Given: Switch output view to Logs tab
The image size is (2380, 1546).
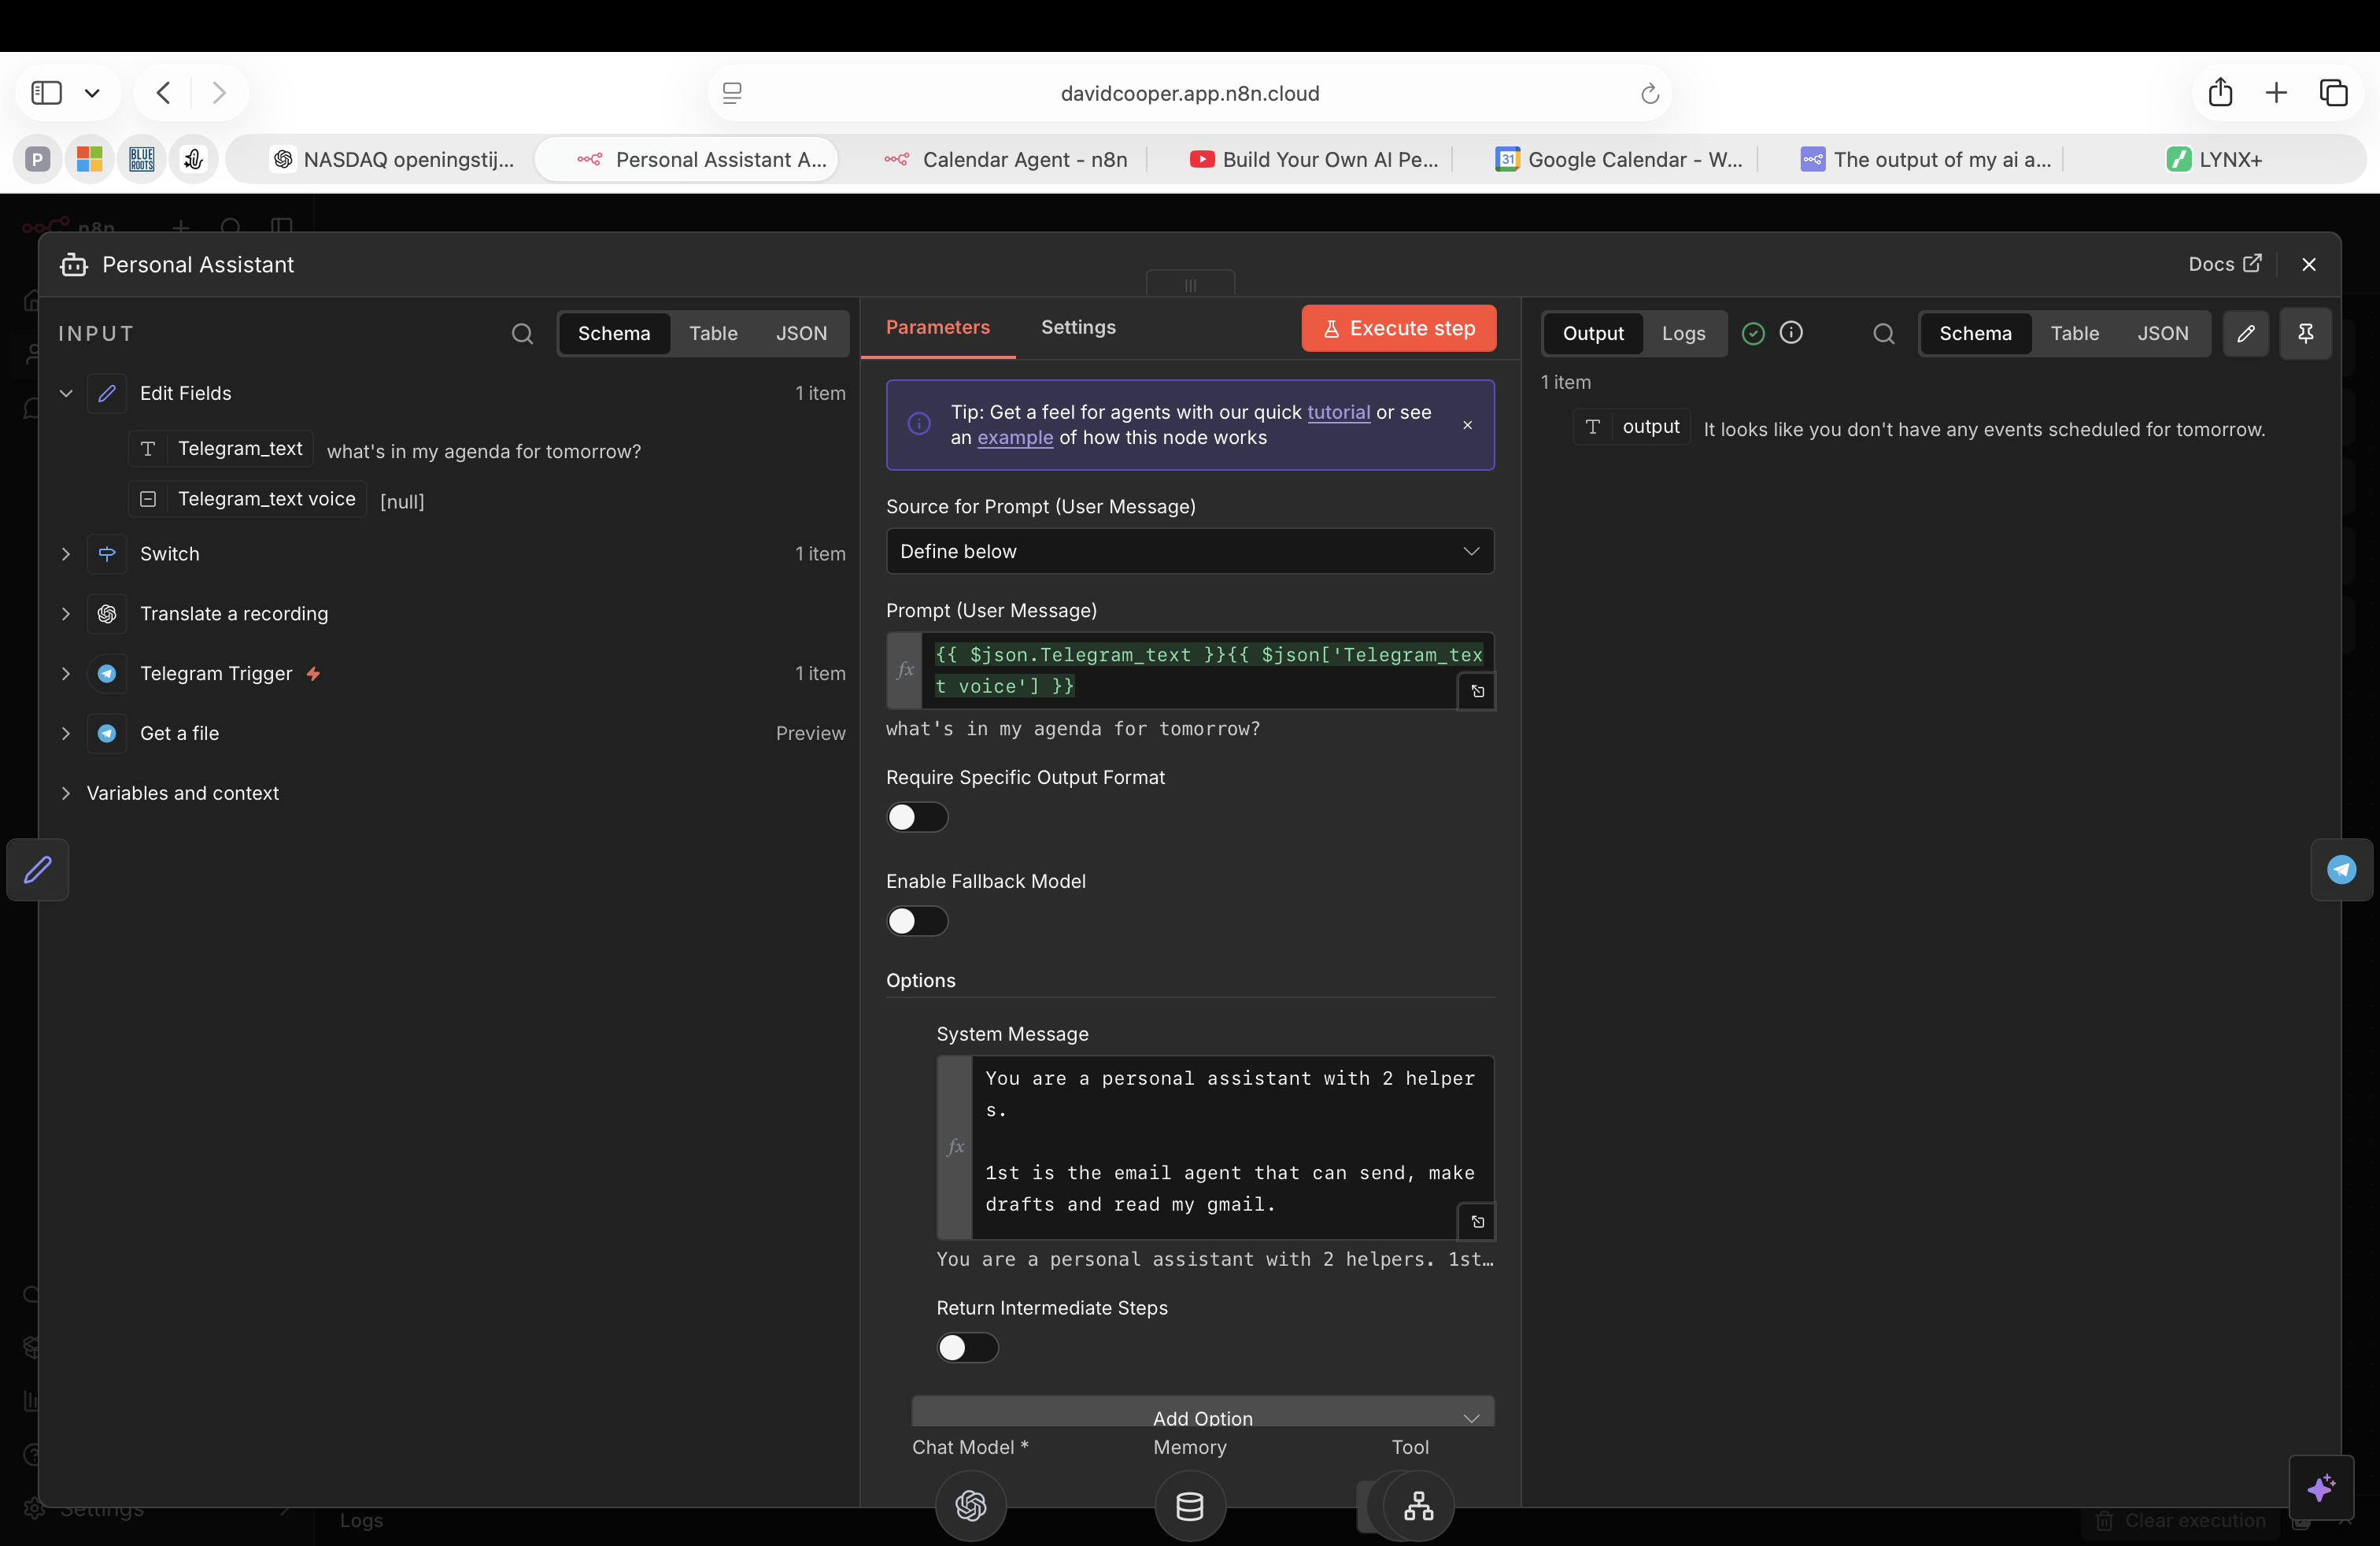Looking at the screenshot, I should tap(1683, 333).
